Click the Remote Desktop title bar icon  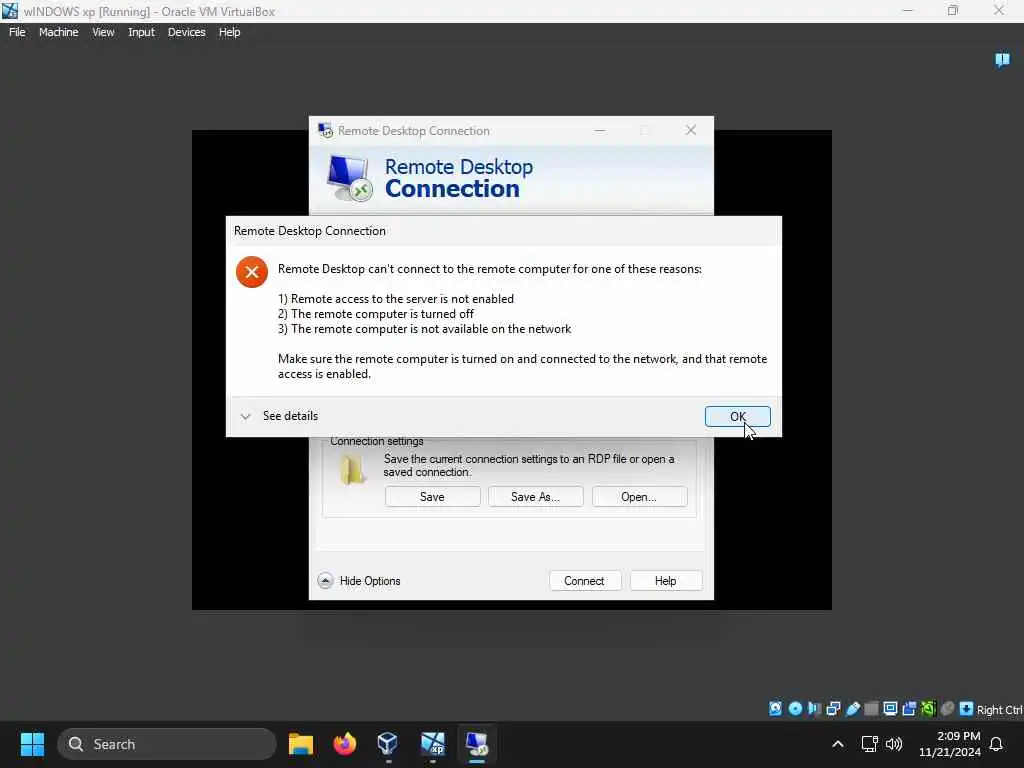pos(325,130)
